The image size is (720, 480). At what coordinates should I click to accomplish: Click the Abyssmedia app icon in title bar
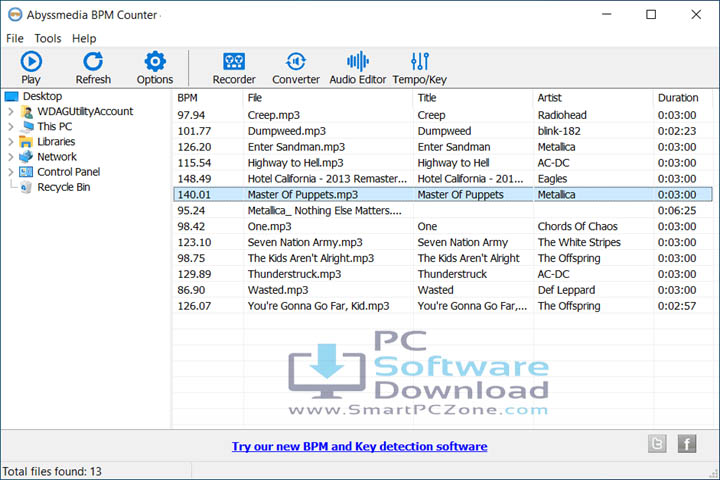[x=15, y=15]
